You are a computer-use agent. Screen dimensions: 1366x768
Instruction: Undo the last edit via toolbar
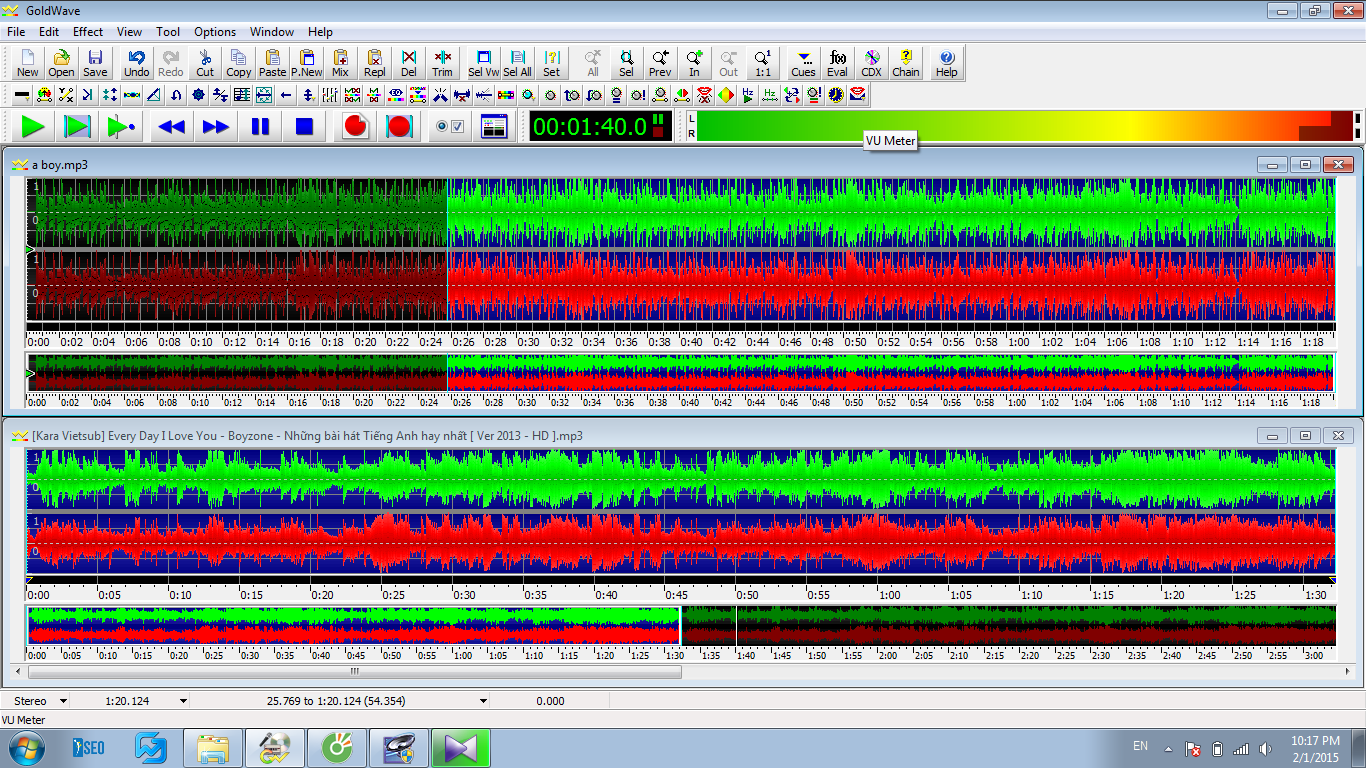(136, 63)
